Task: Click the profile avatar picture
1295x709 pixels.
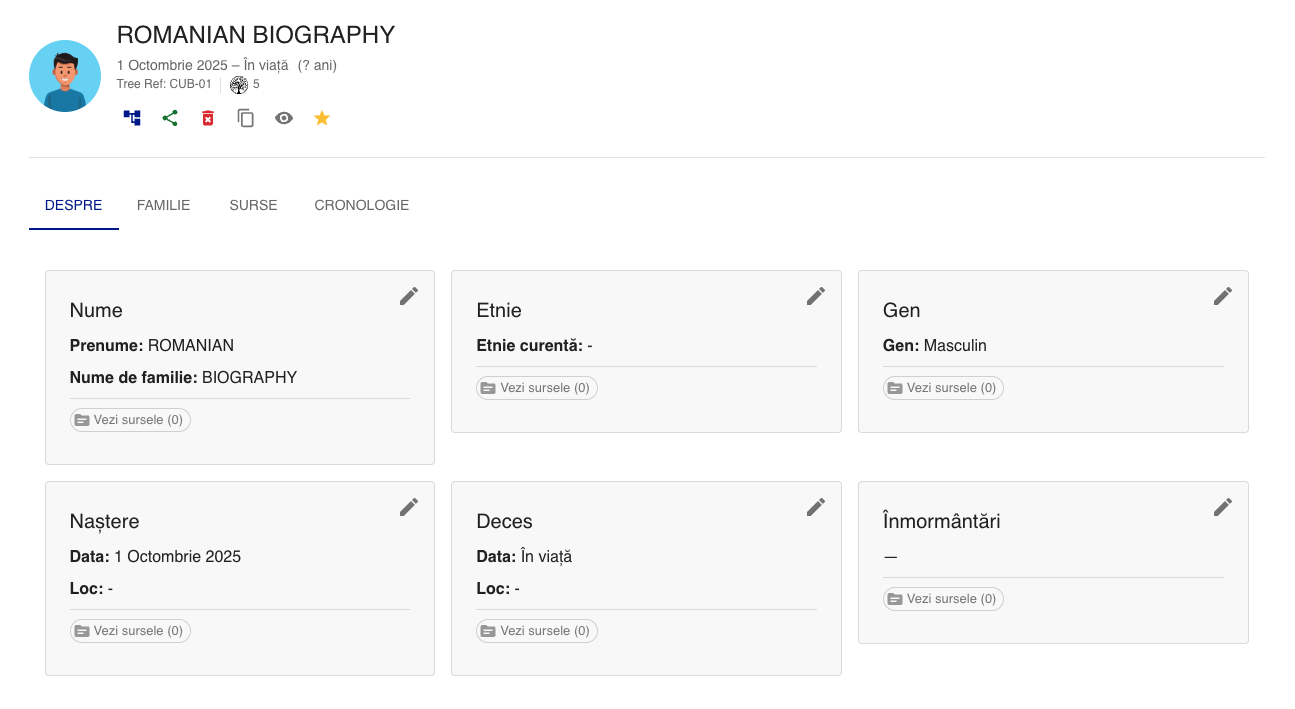Action: (65, 76)
